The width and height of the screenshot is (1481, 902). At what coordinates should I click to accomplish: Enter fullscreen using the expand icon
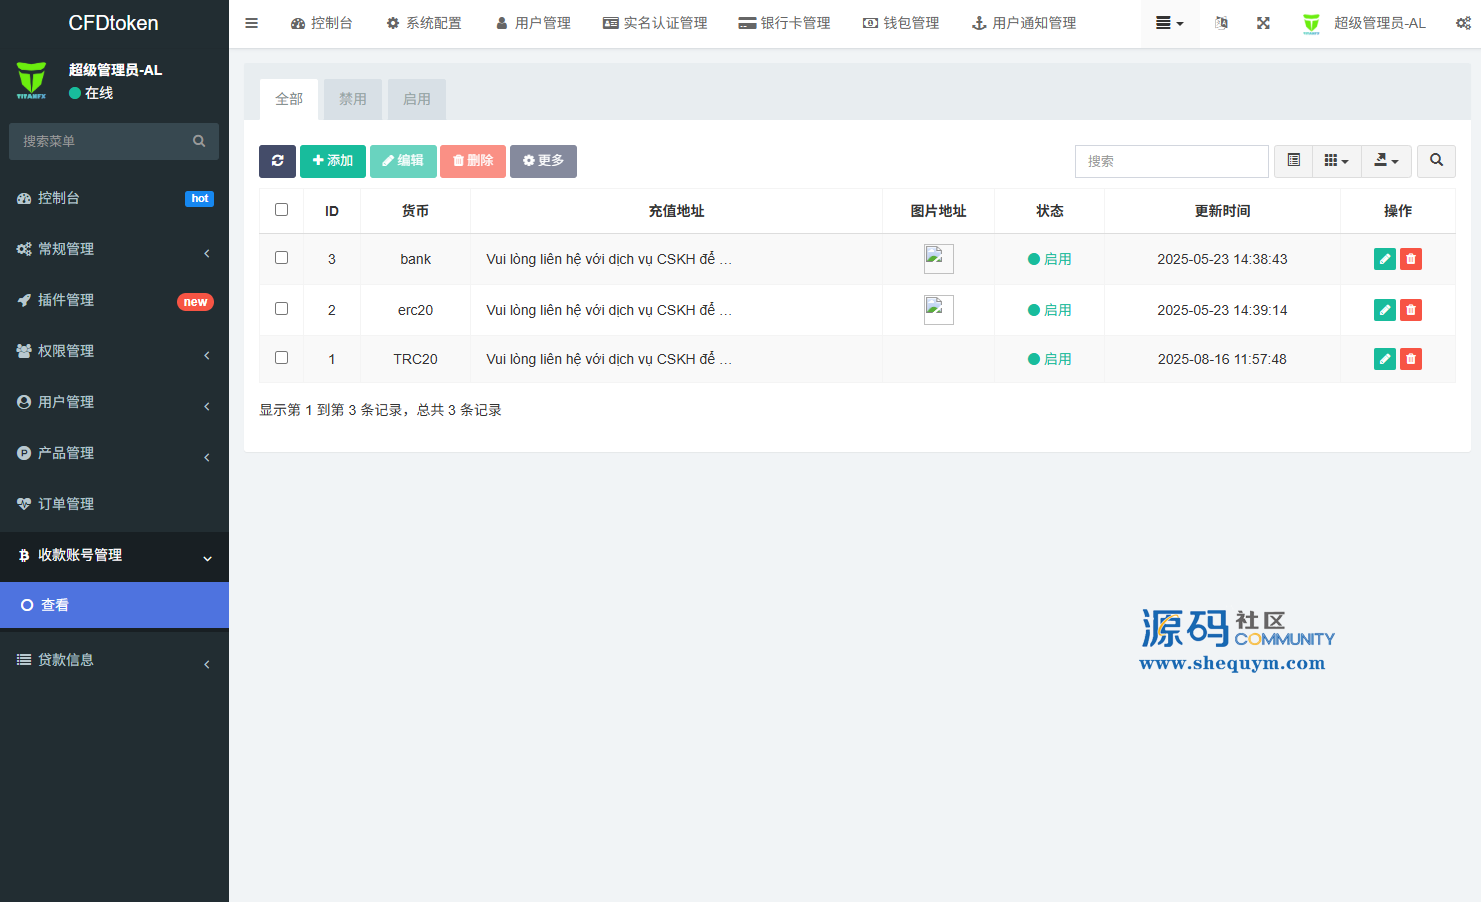(1263, 23)
